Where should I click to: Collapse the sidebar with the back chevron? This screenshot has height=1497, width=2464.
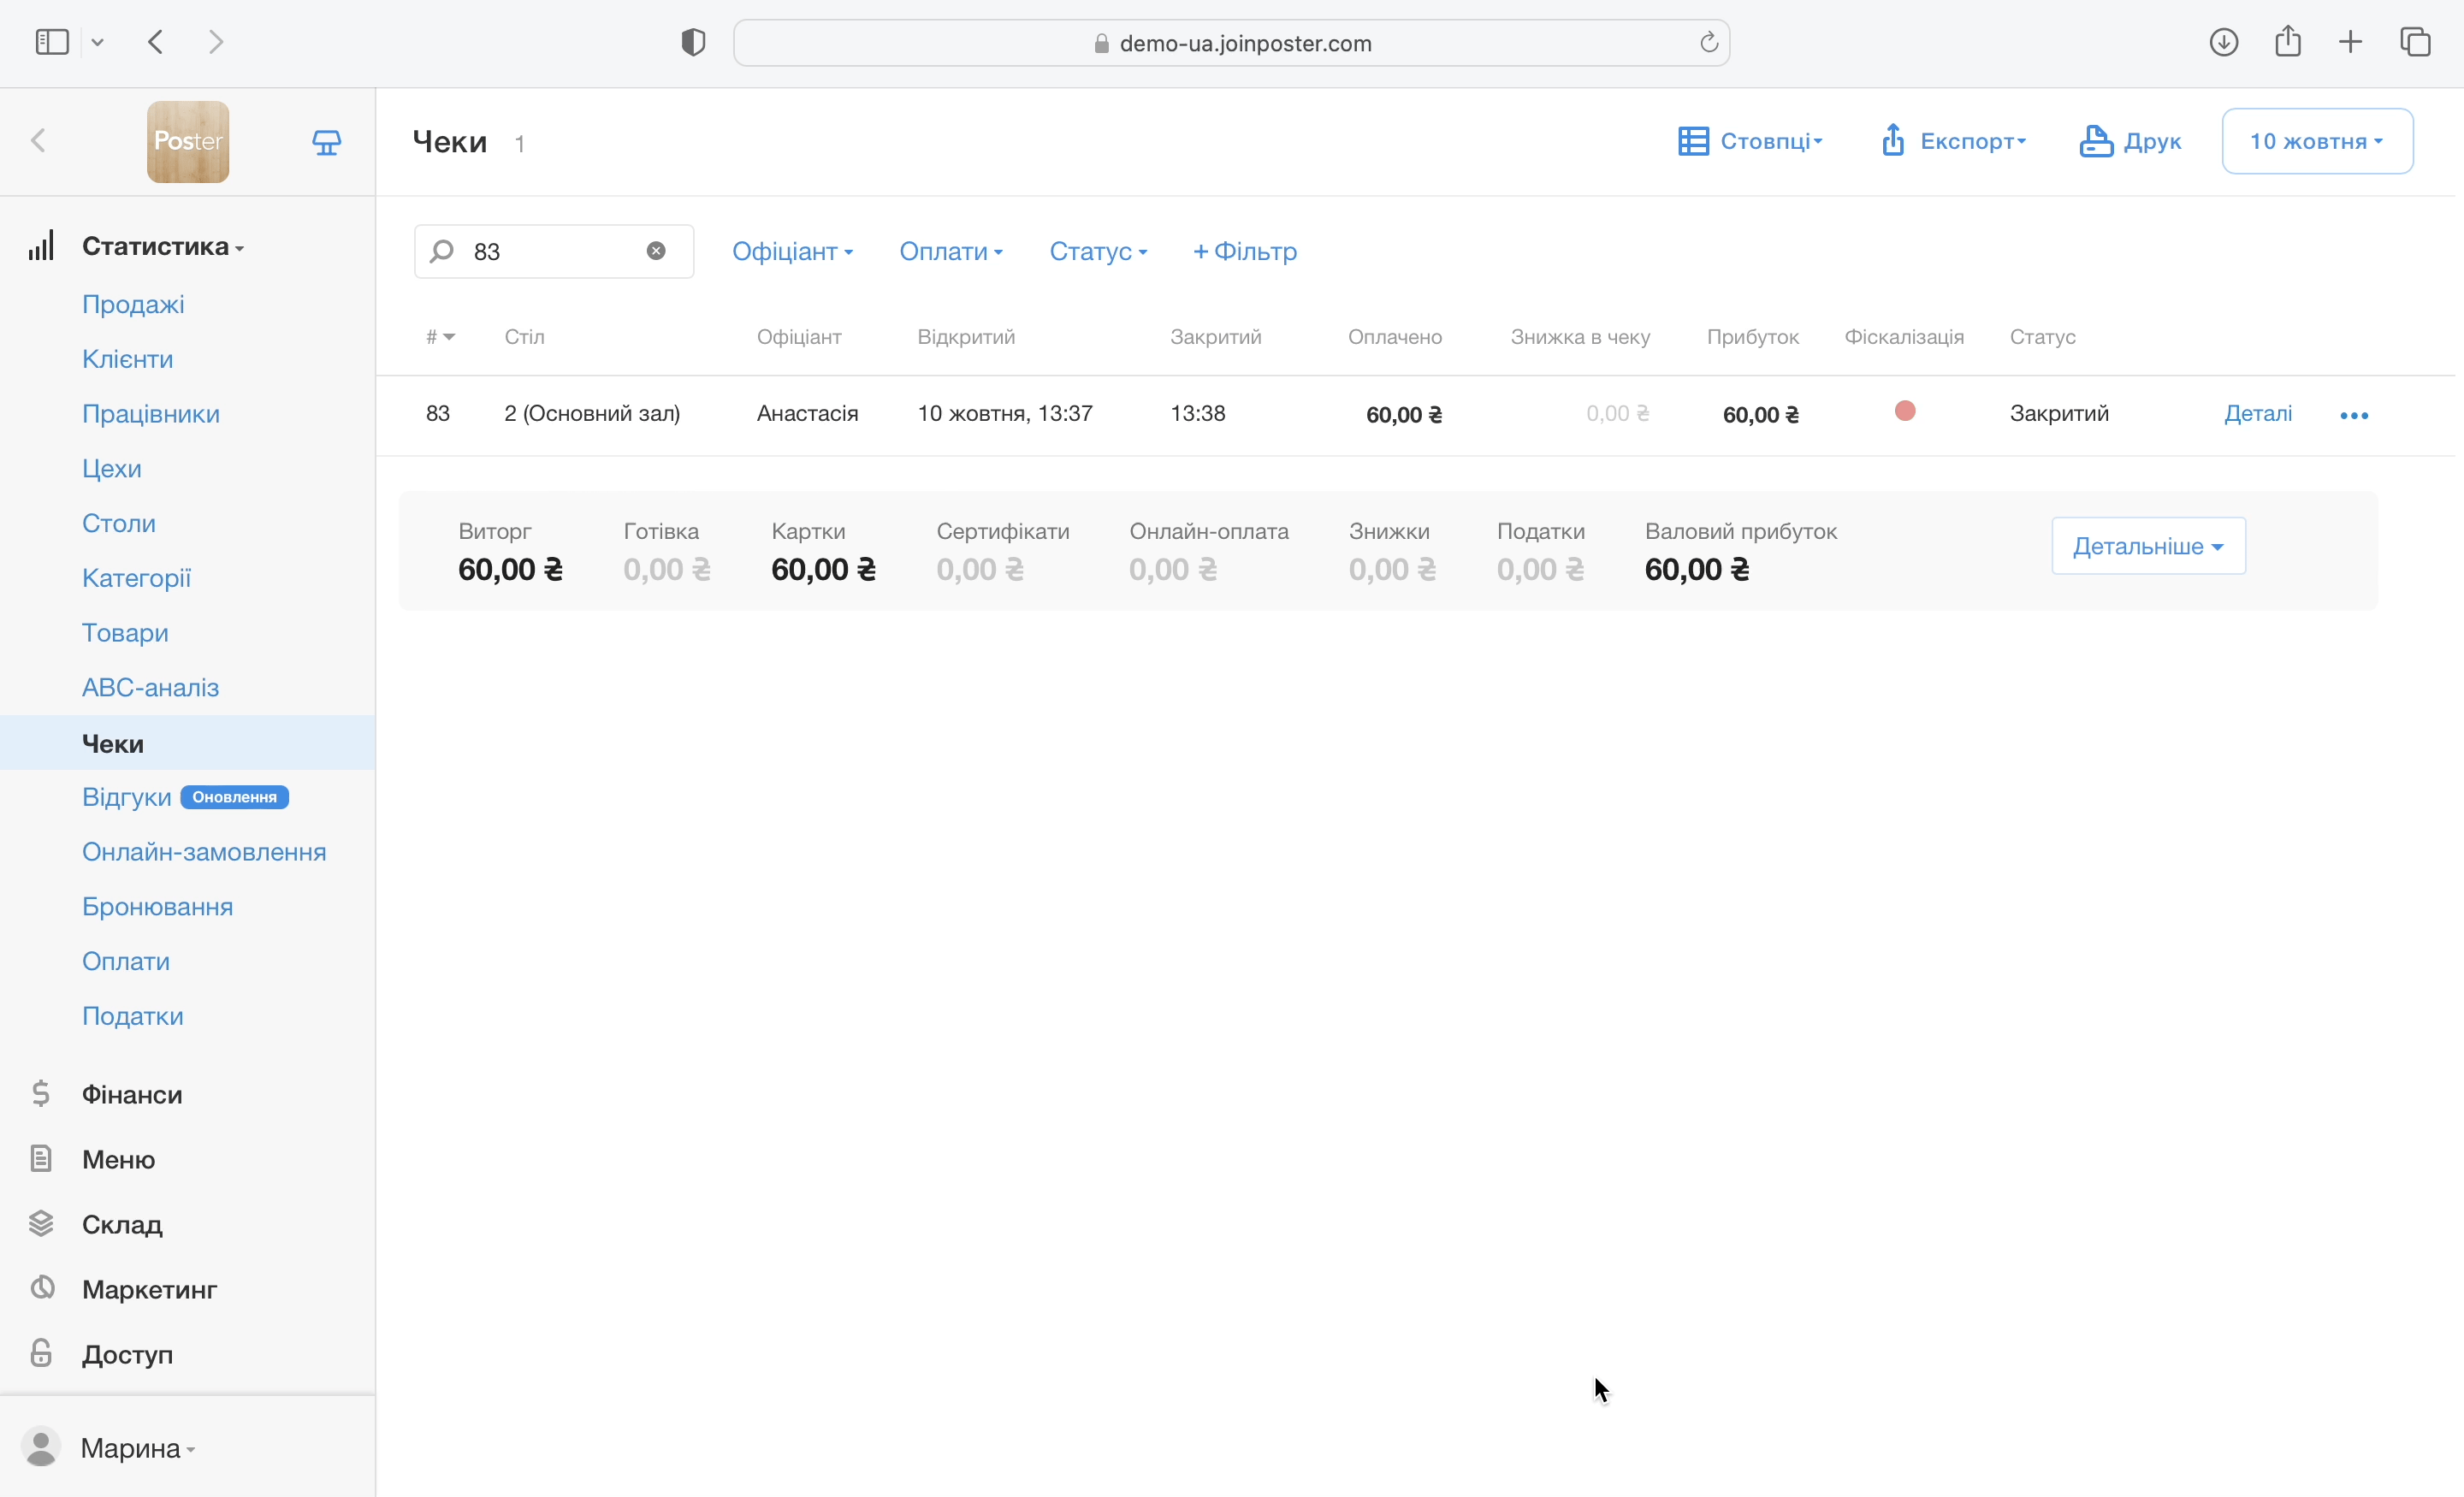coord(39,141)
